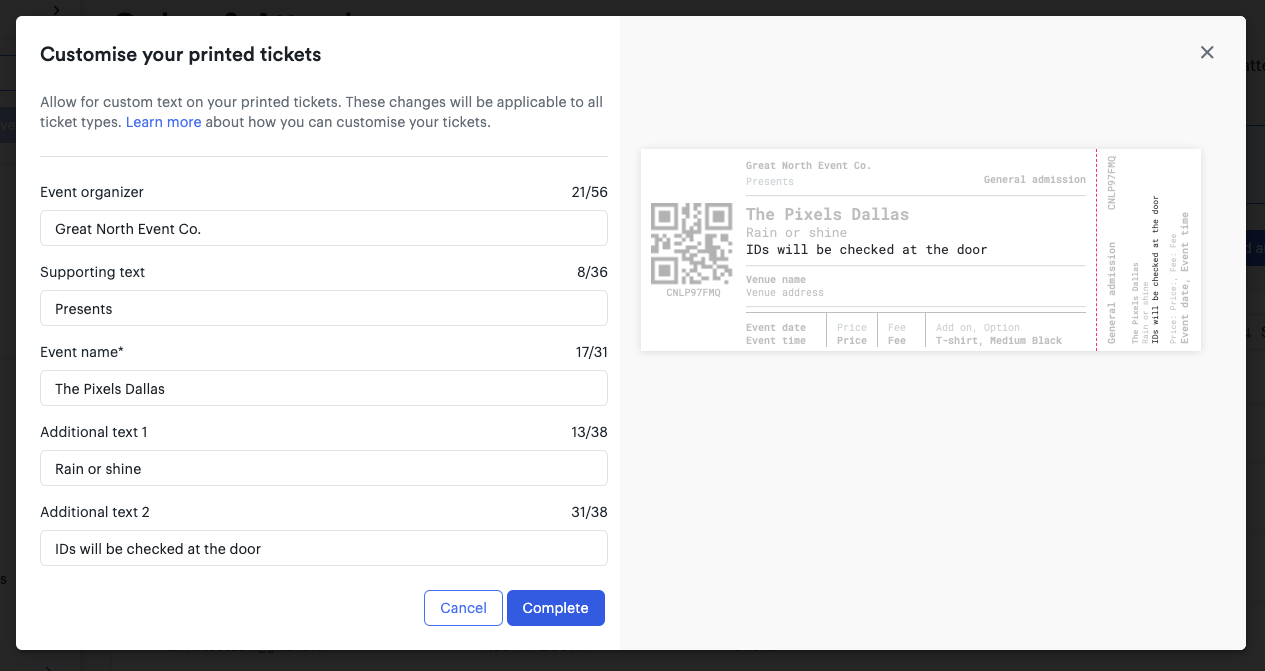Select the Additional text 2 input field

pyautogui.click(x=323, y=548)
